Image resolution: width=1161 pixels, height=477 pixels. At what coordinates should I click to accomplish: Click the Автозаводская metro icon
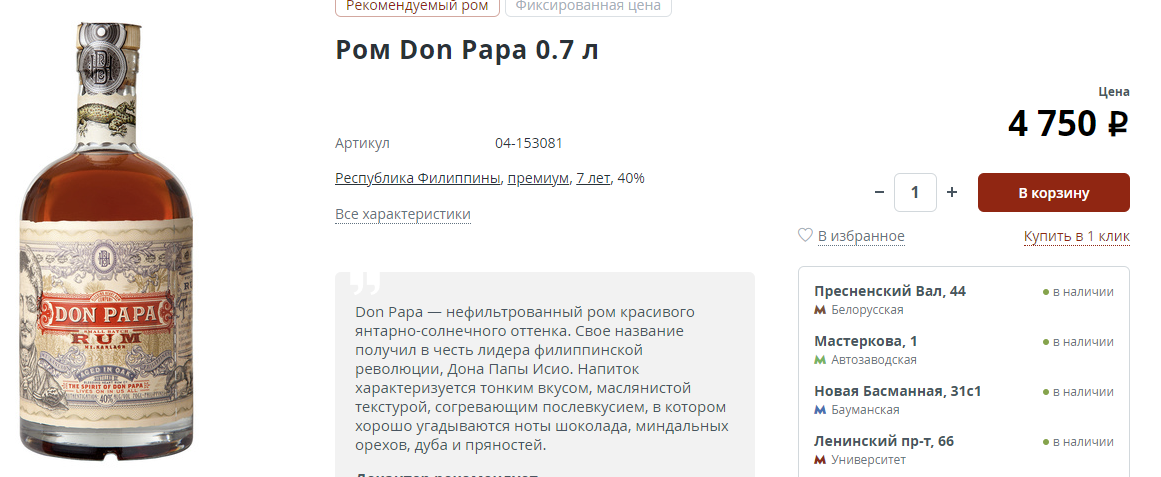(x=820, y=360)
